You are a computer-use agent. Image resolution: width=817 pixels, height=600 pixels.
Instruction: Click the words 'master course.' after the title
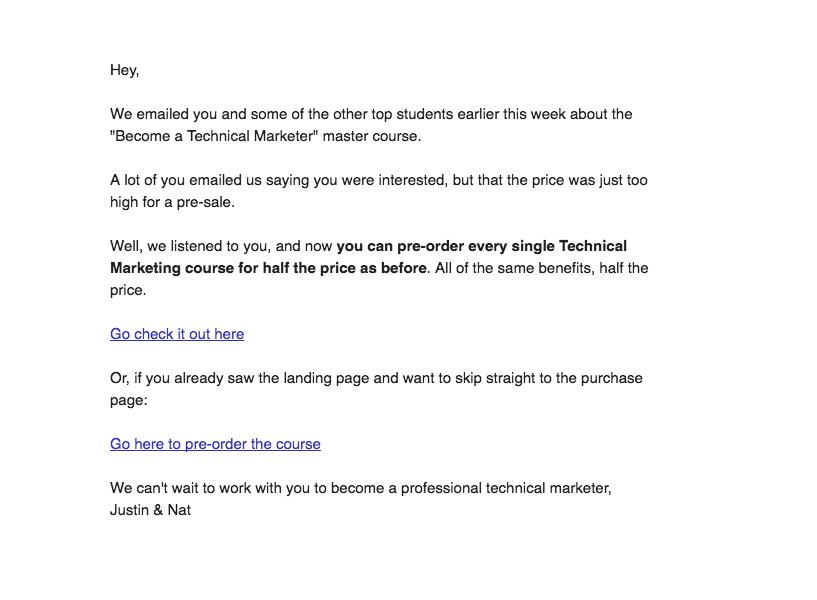click(x=372, y=136)
